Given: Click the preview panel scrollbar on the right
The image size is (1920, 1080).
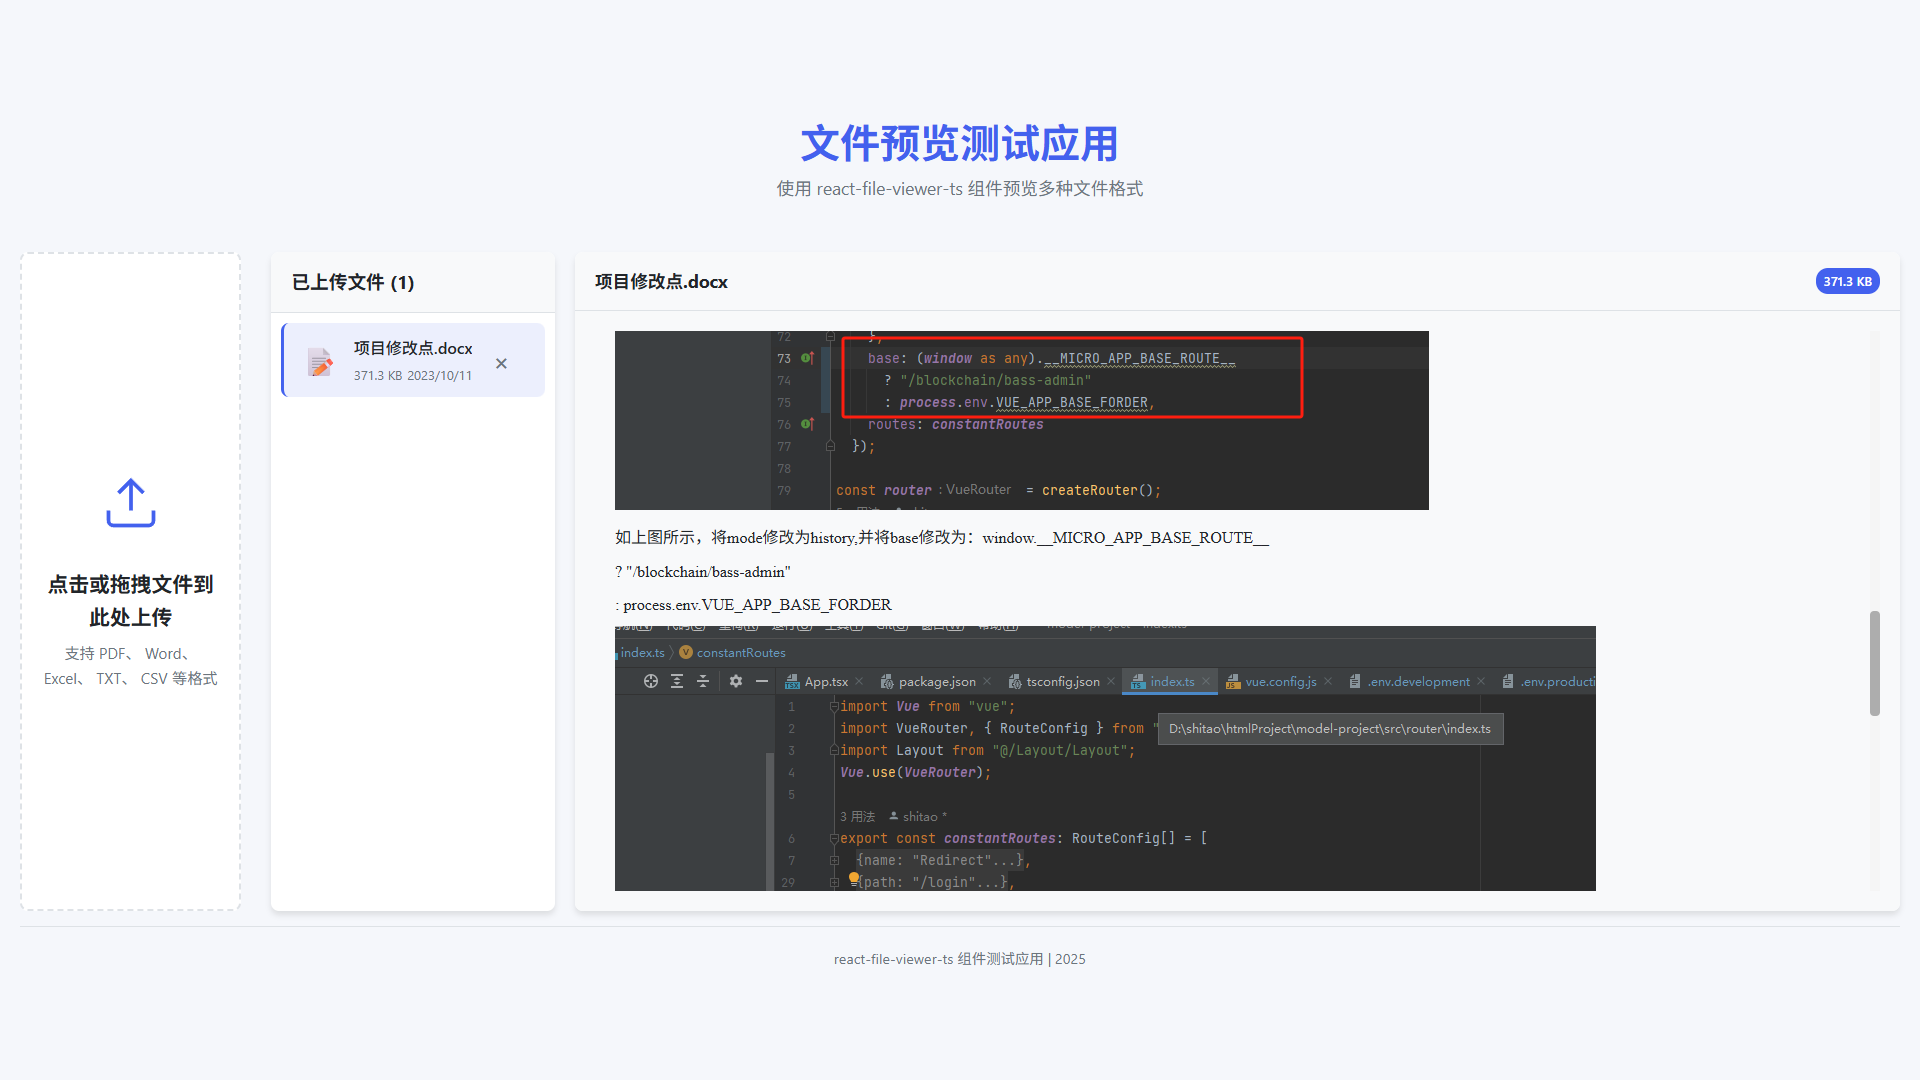Looking at the screenshot, I should [1874, 663].
